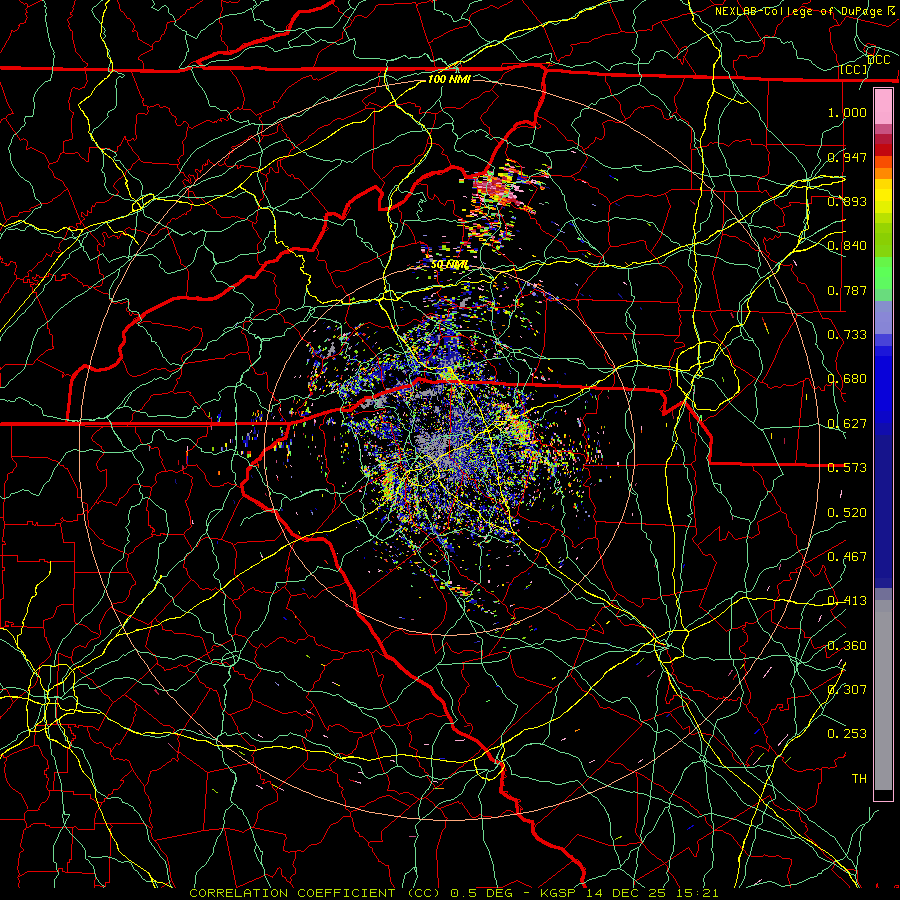The width and height of the screenshot is (900, 900).
Task: Click the 0.947 scale value
Action: [847, 157]
